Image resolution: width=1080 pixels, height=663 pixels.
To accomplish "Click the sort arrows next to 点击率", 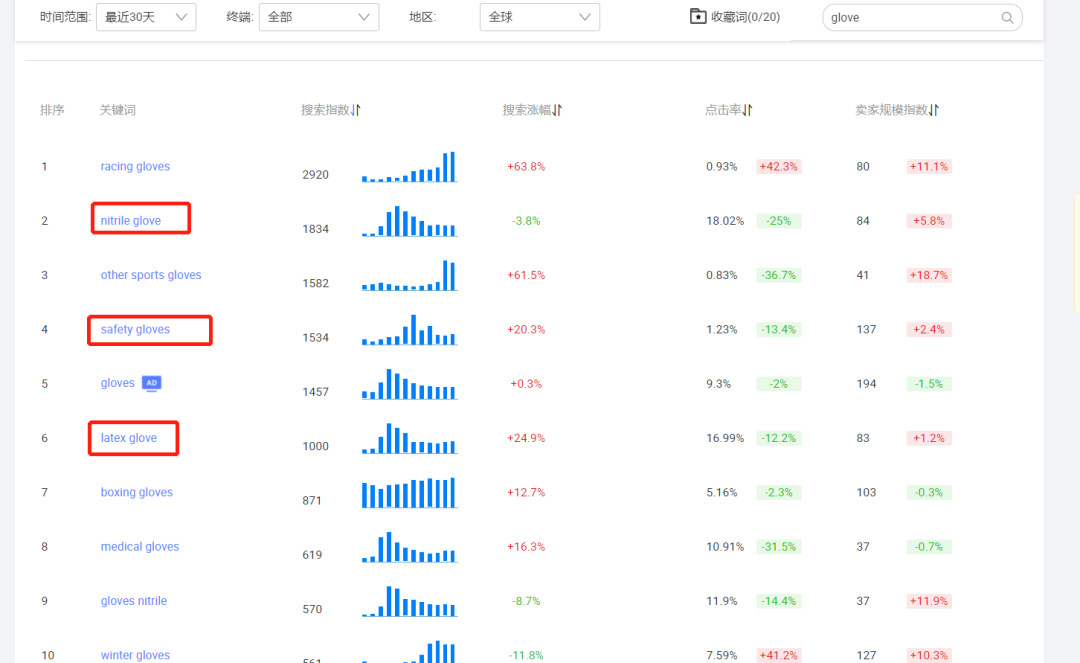I will pyautogui.click(x=747, y=109).
